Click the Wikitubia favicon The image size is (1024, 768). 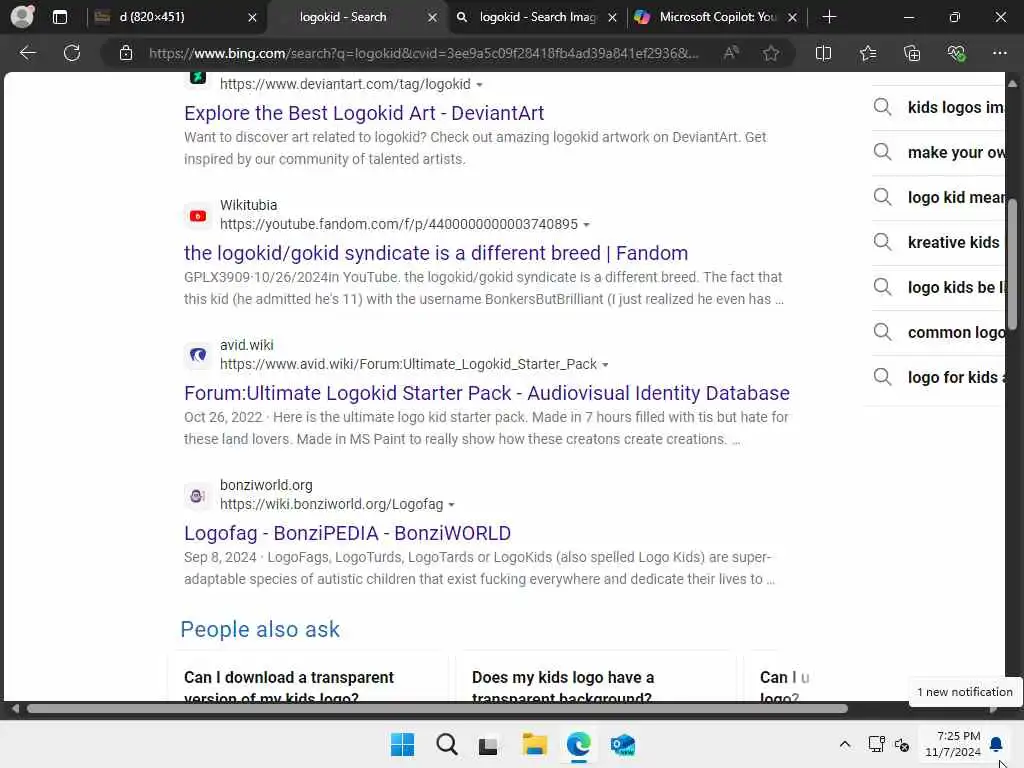click(198, 216)
